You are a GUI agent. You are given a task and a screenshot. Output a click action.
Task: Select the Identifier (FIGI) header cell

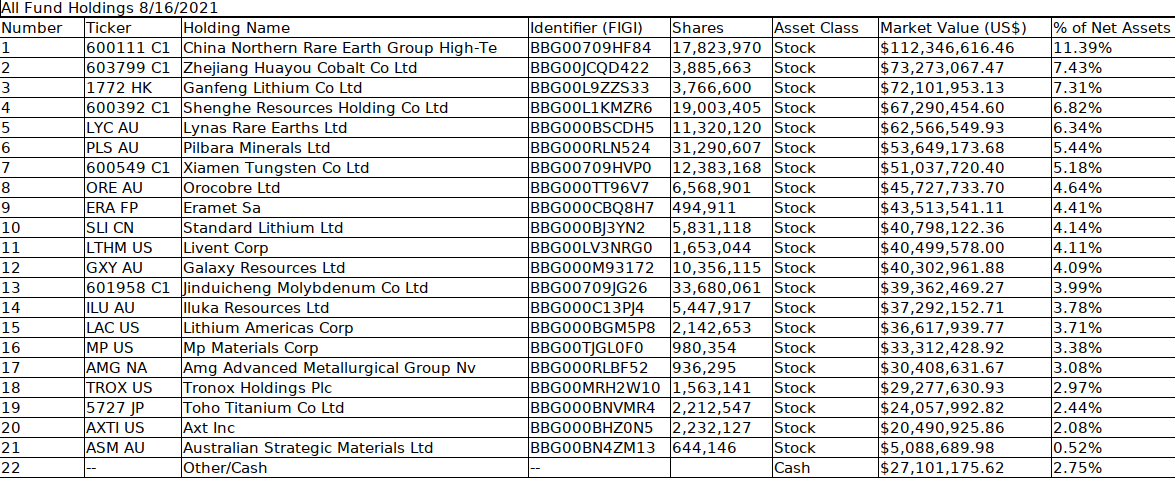(x=599, y=28)
